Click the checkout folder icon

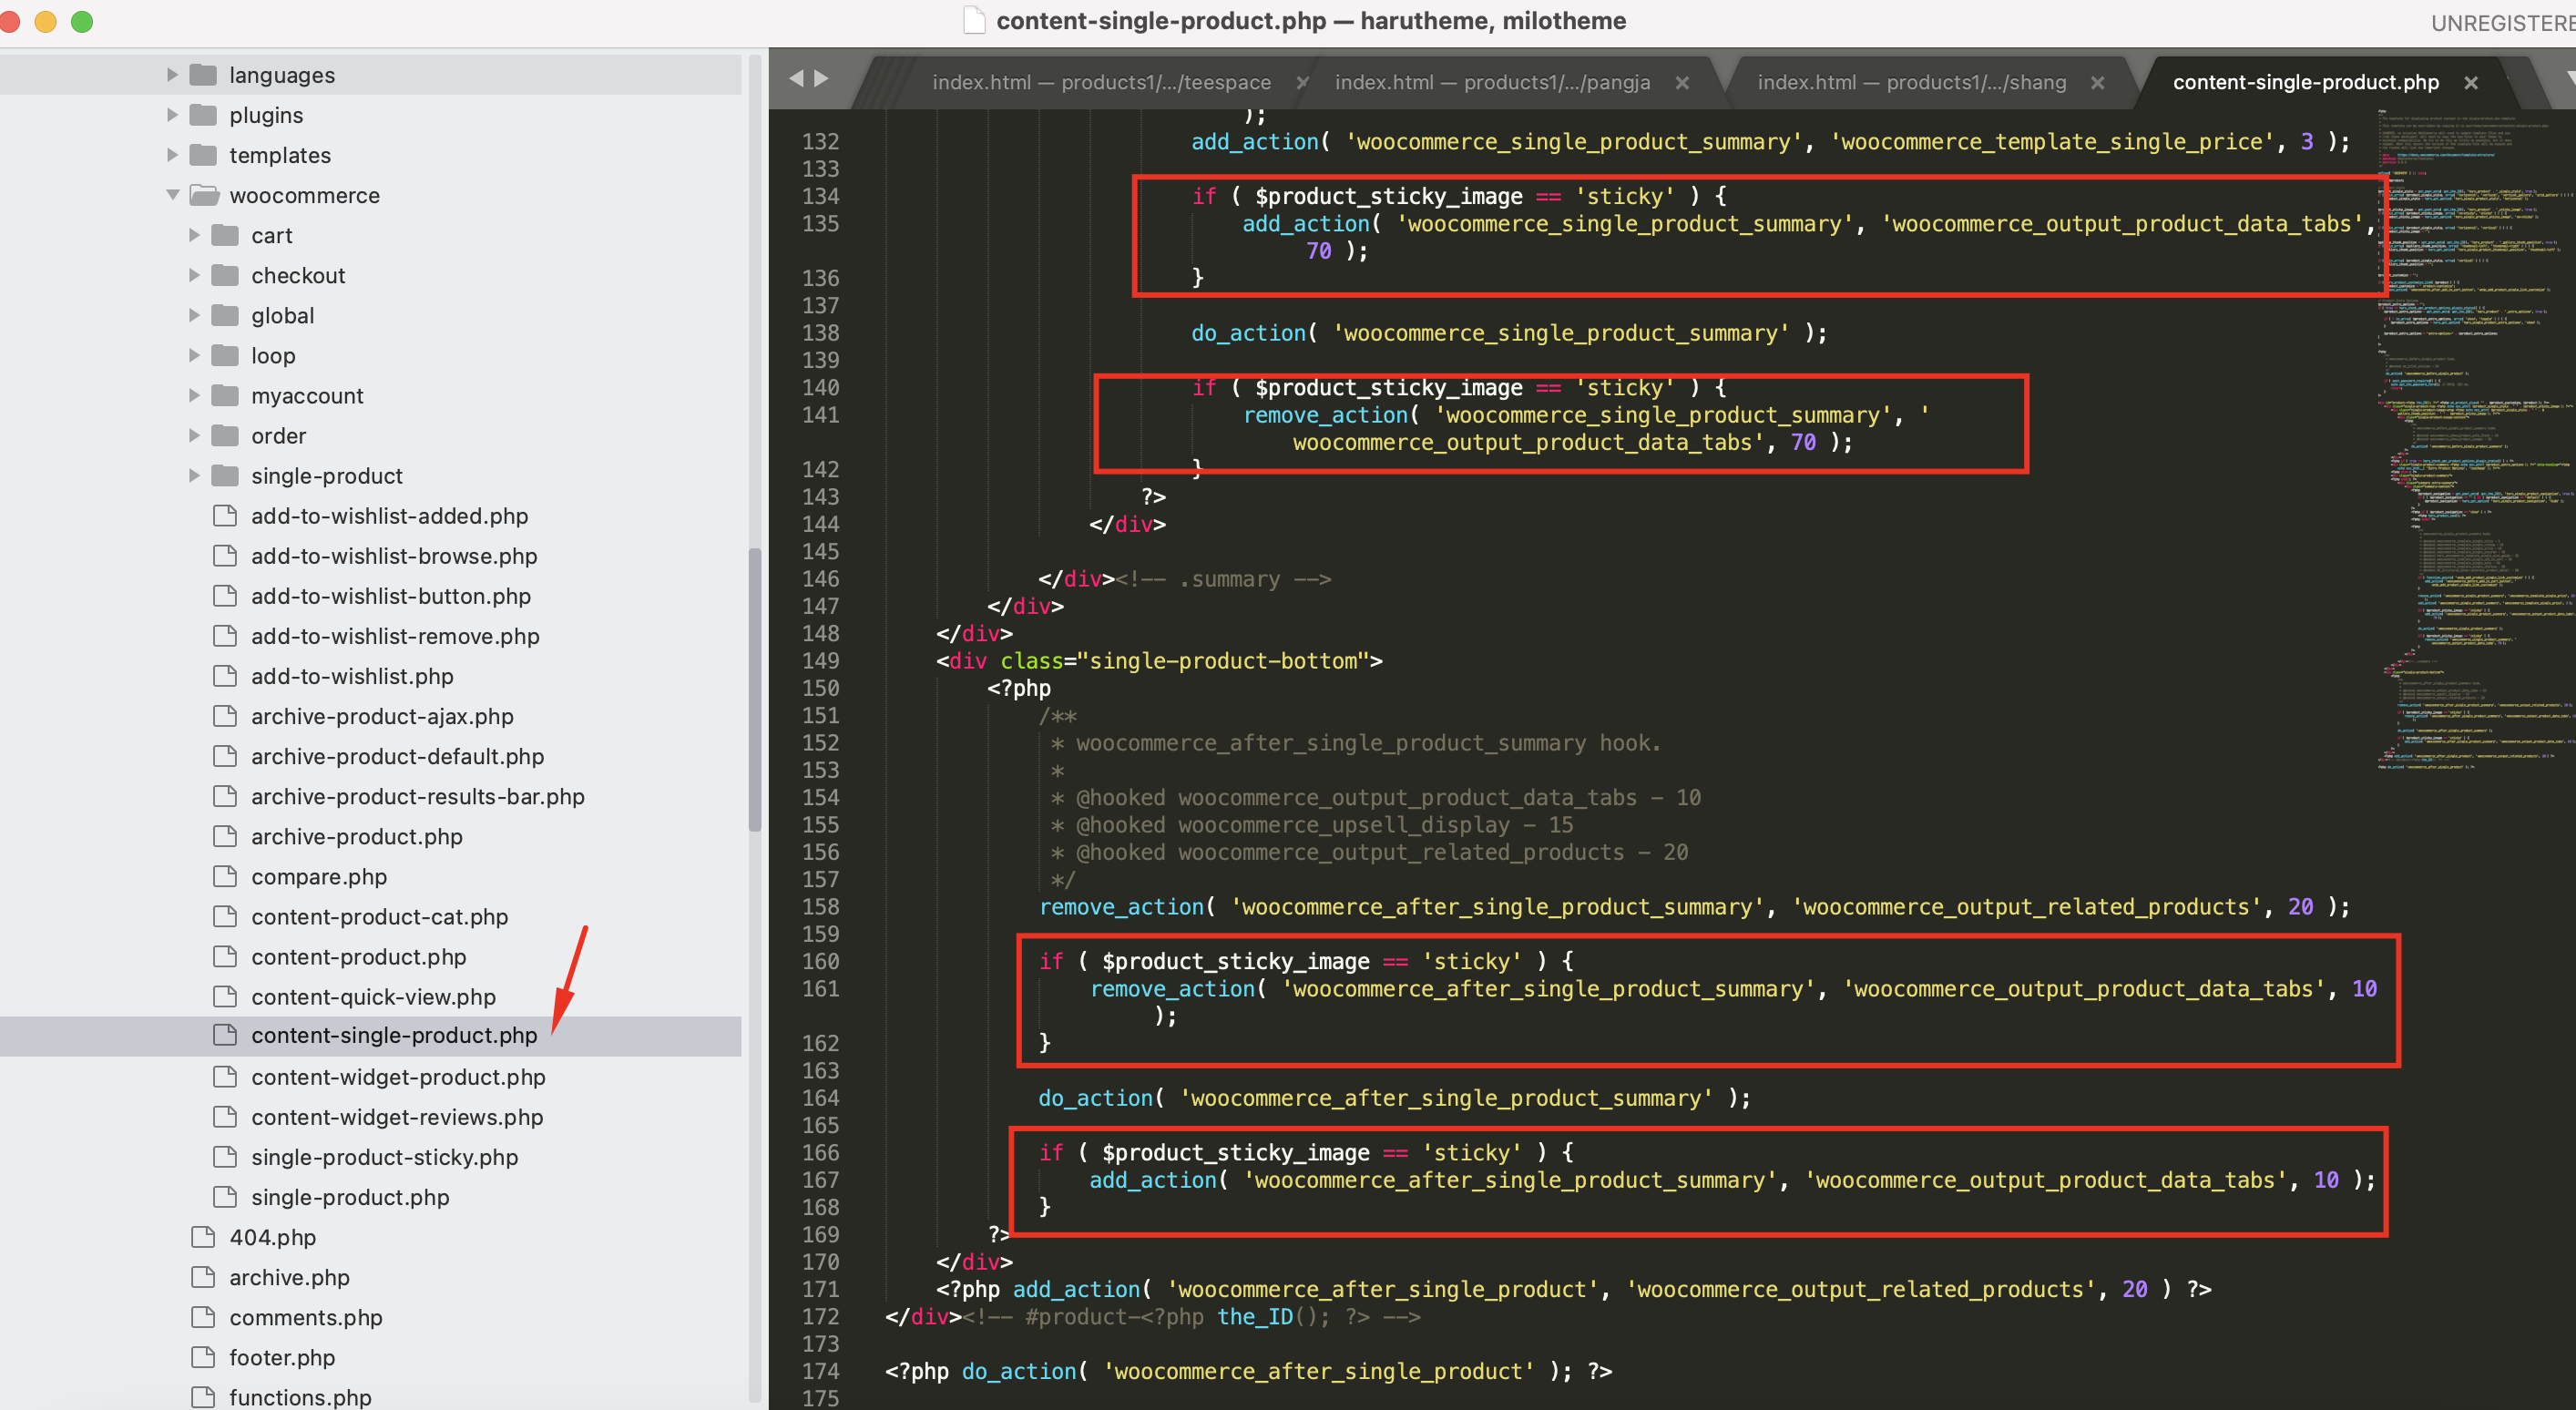(x=226, y=275)
